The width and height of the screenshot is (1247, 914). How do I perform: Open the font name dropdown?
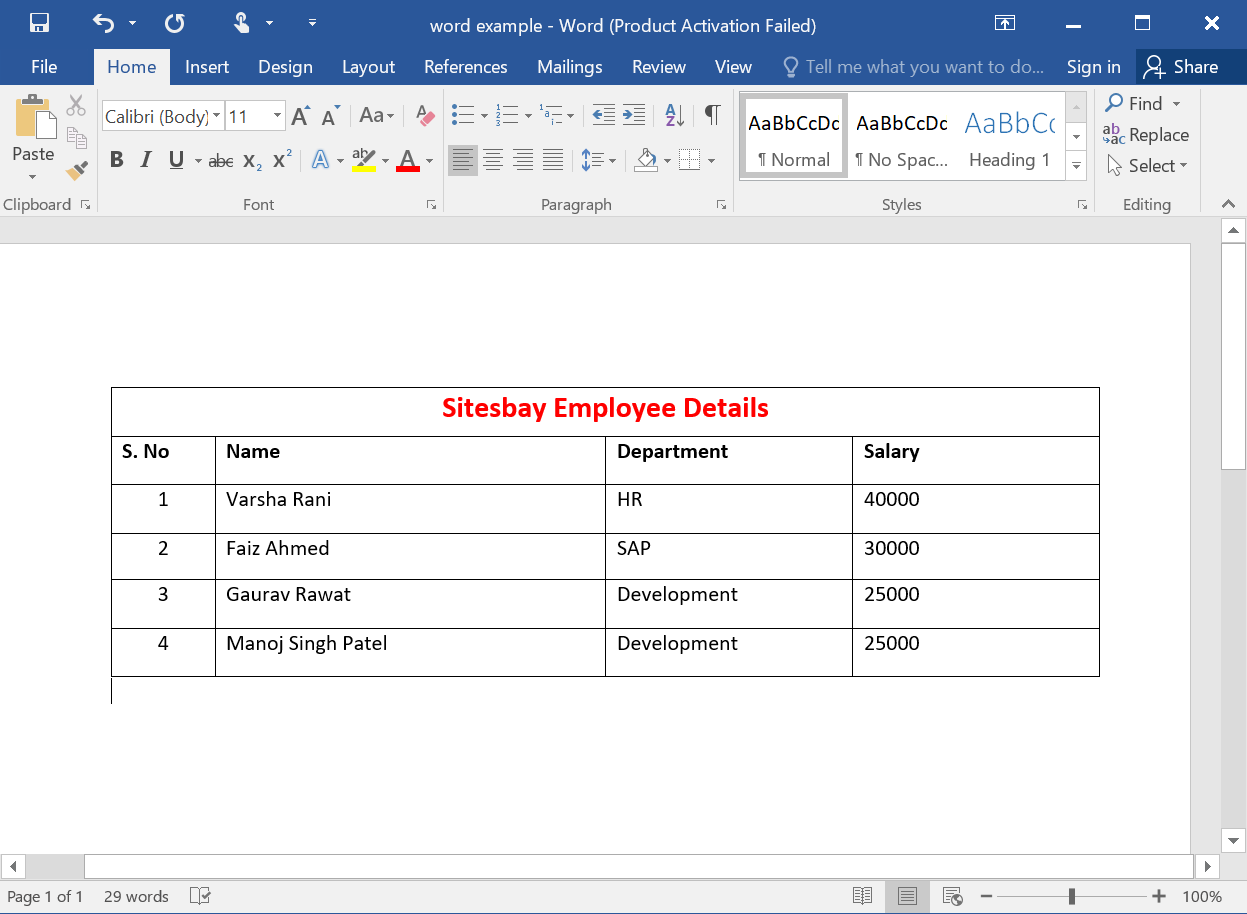click(x=216, y=116)
